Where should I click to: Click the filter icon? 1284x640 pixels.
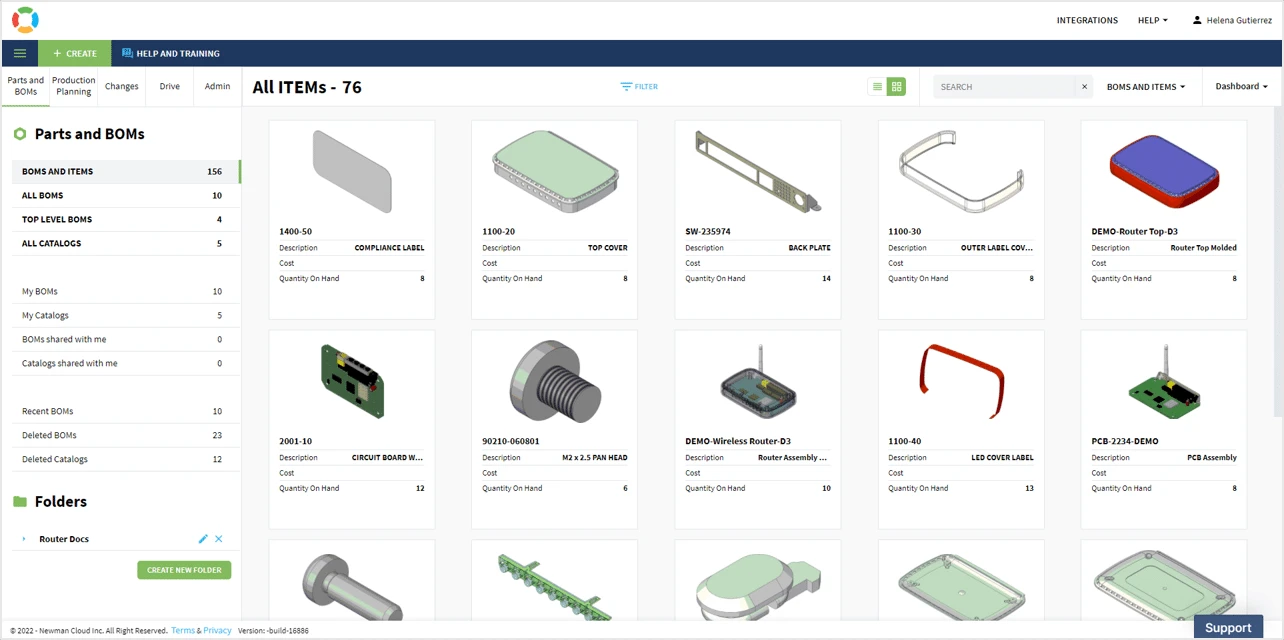click(626, 87)
